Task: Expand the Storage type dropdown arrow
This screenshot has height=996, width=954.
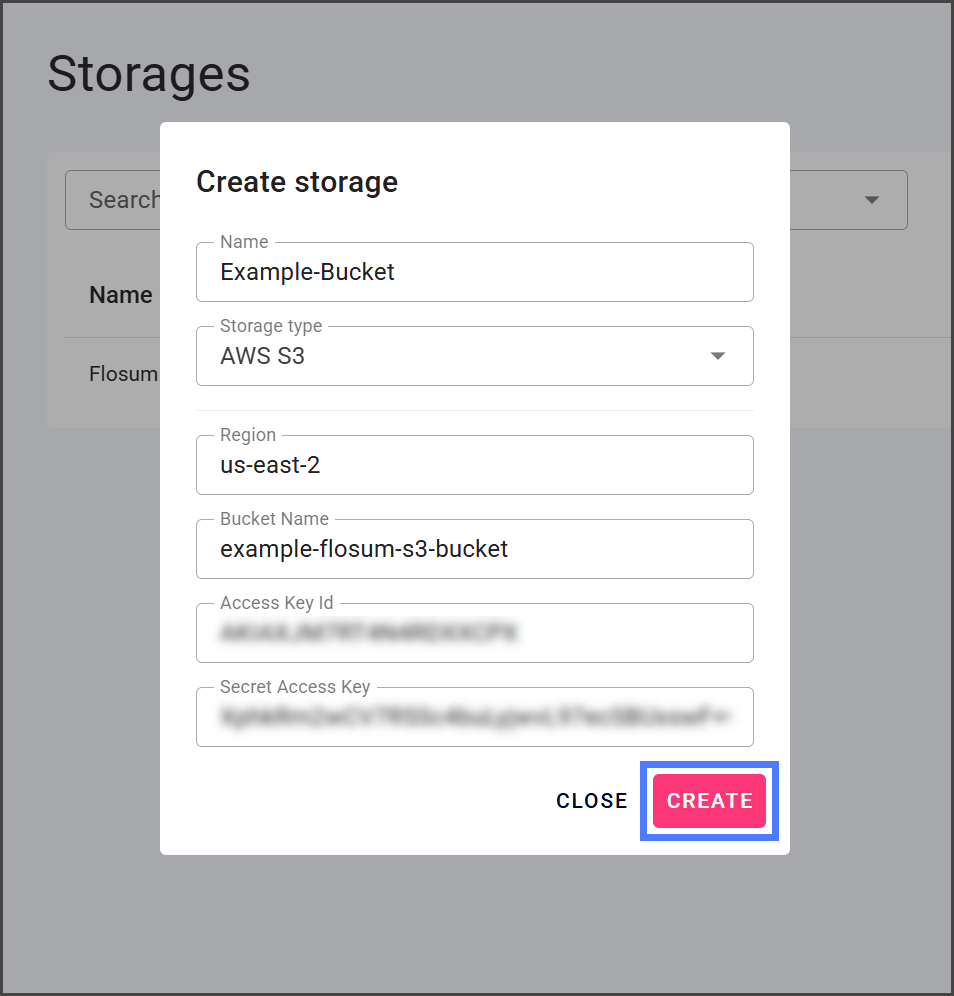Action: pyautogui.click(x=717, y=356)
